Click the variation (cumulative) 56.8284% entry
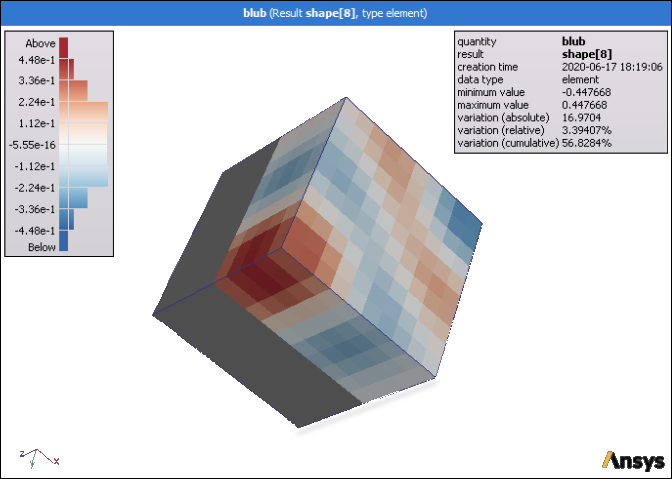 586,143
